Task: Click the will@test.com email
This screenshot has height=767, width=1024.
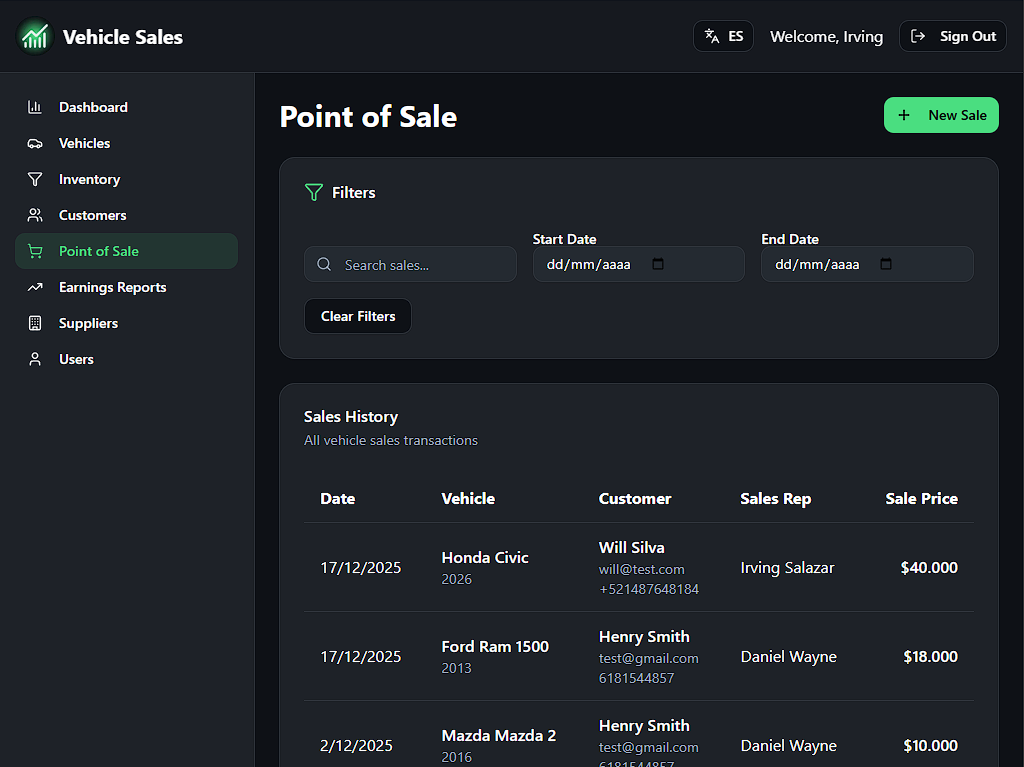Action: tap(641, 569)
